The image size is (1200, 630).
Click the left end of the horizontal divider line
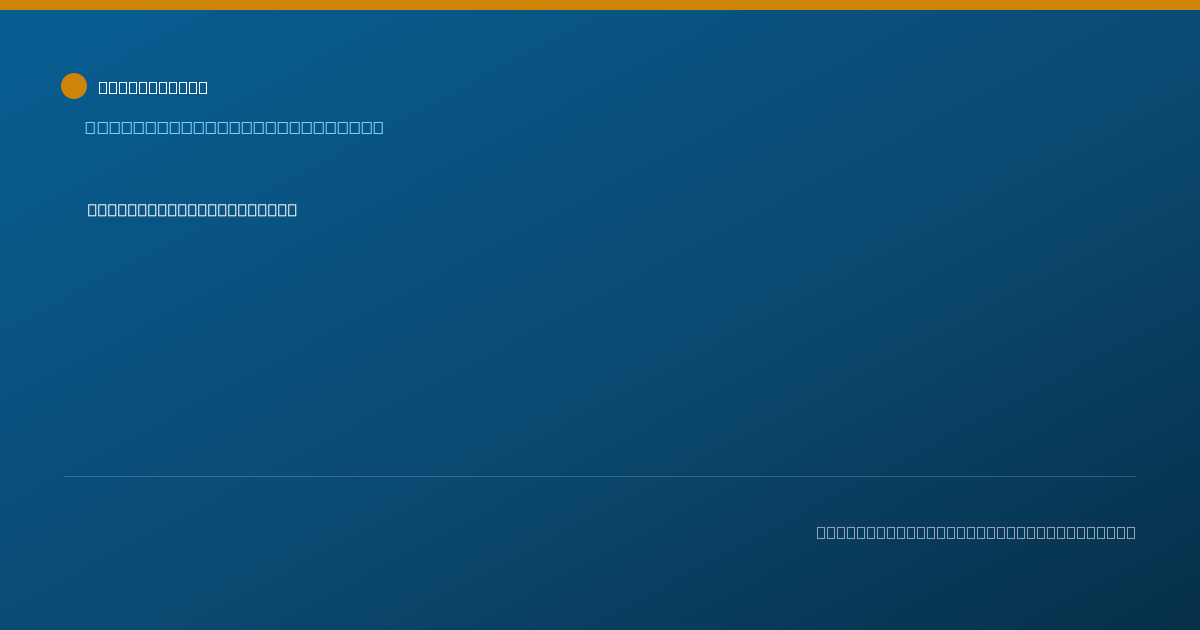tap(66, 476)
